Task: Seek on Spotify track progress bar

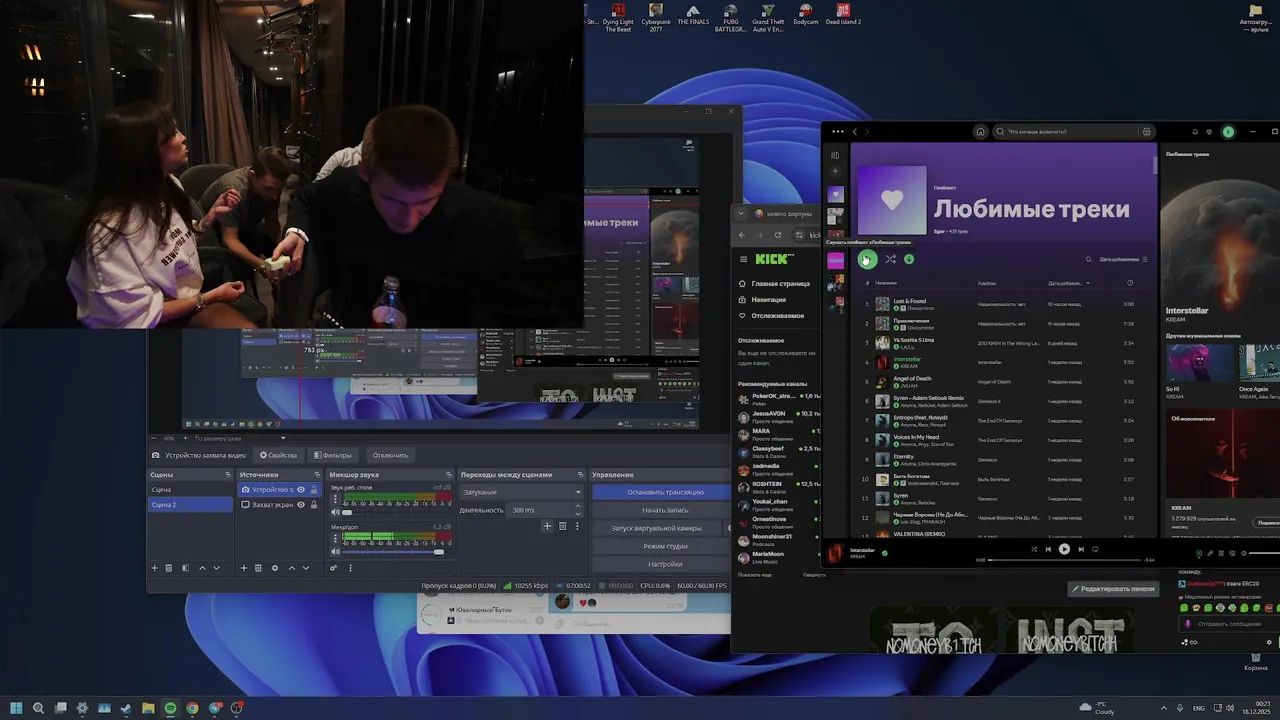Action: tap(1065, 560)
